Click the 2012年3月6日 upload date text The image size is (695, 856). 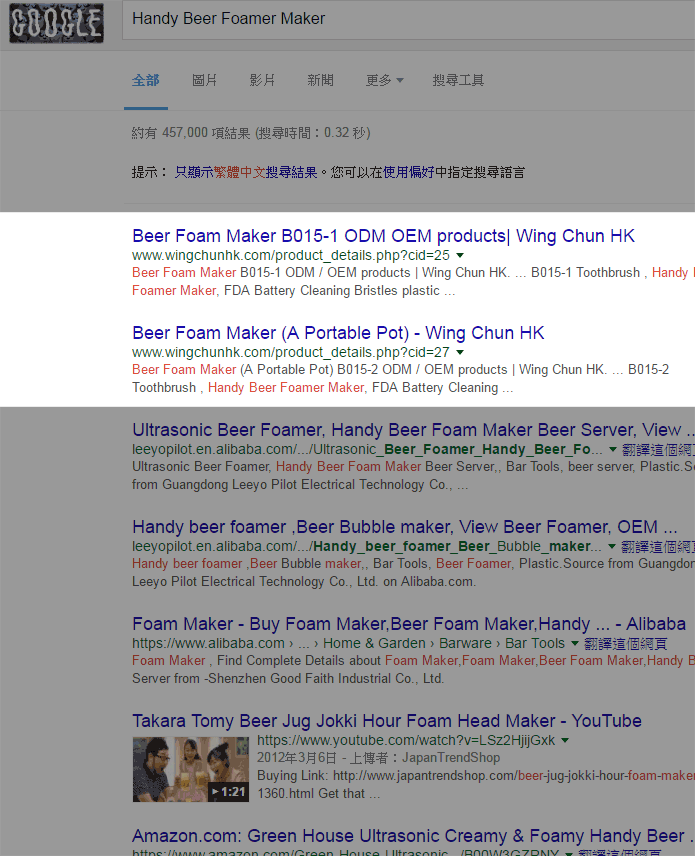pos(297,758)
